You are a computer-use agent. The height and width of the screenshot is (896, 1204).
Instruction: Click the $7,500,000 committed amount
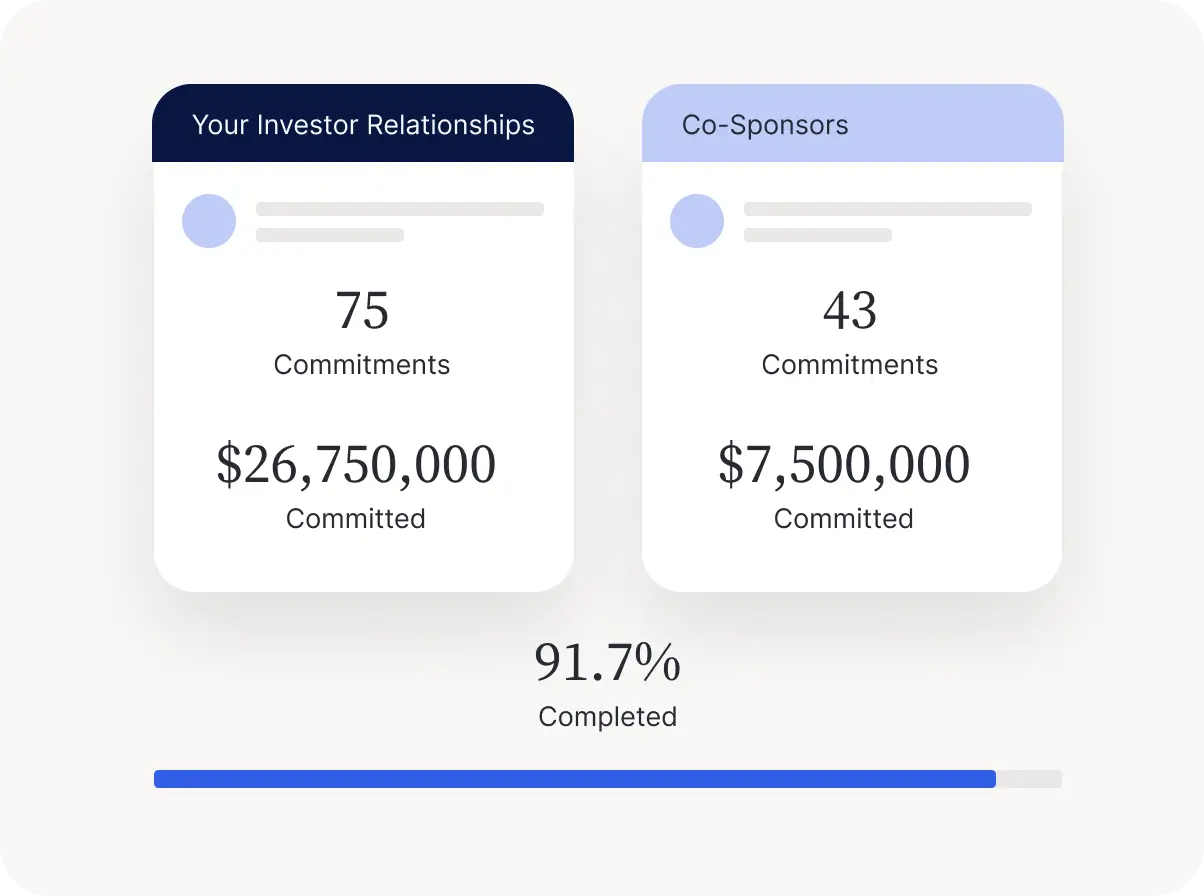[x=844, y=465]
